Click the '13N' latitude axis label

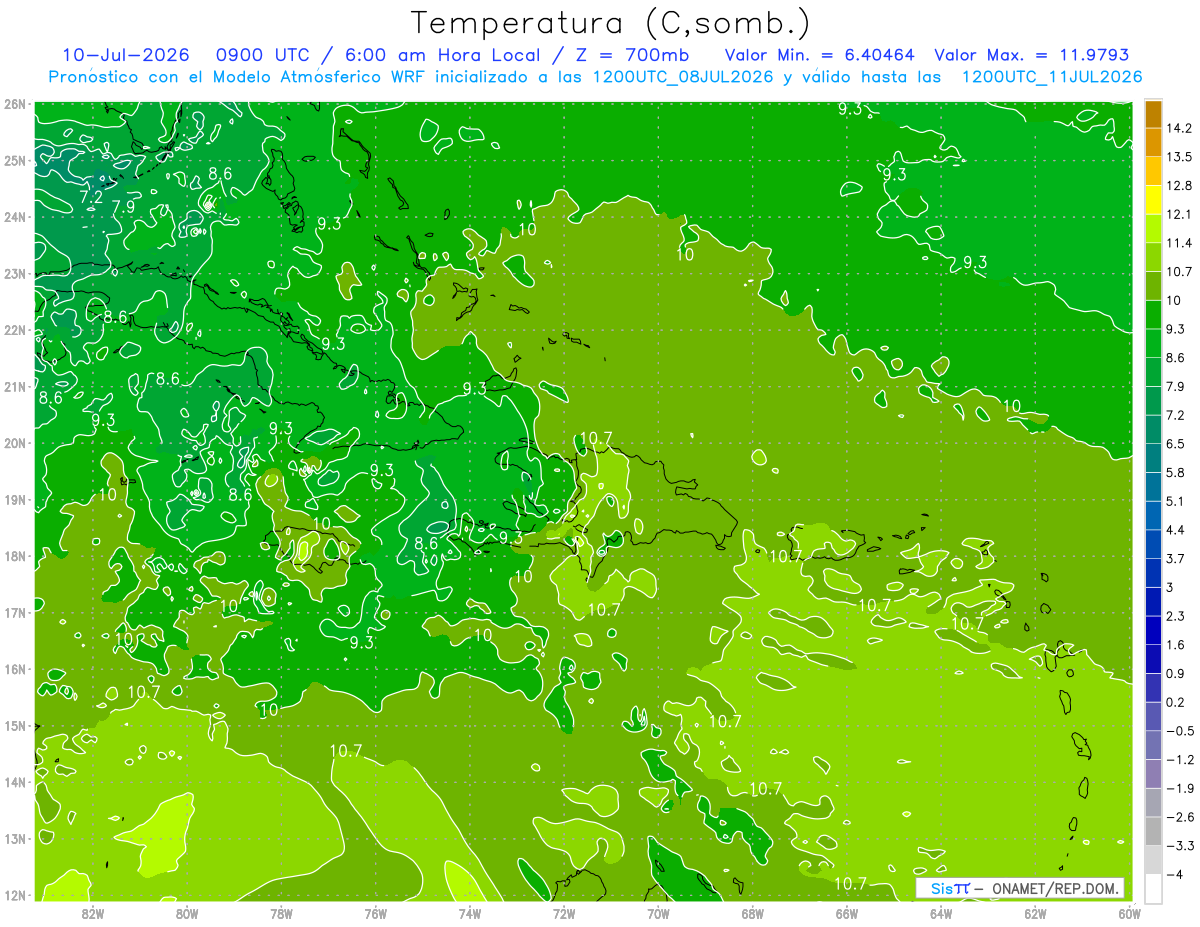[x=15, y=838]
